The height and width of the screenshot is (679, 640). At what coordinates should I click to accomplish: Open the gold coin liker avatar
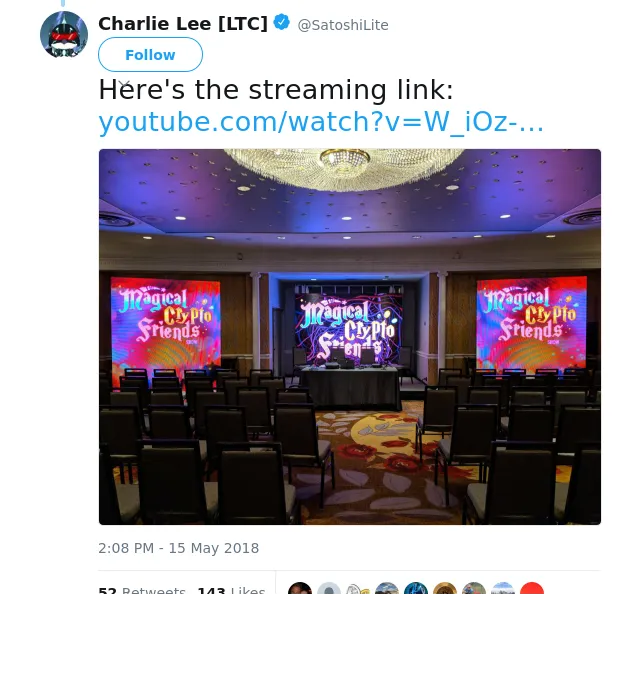(x=445, y=588)
